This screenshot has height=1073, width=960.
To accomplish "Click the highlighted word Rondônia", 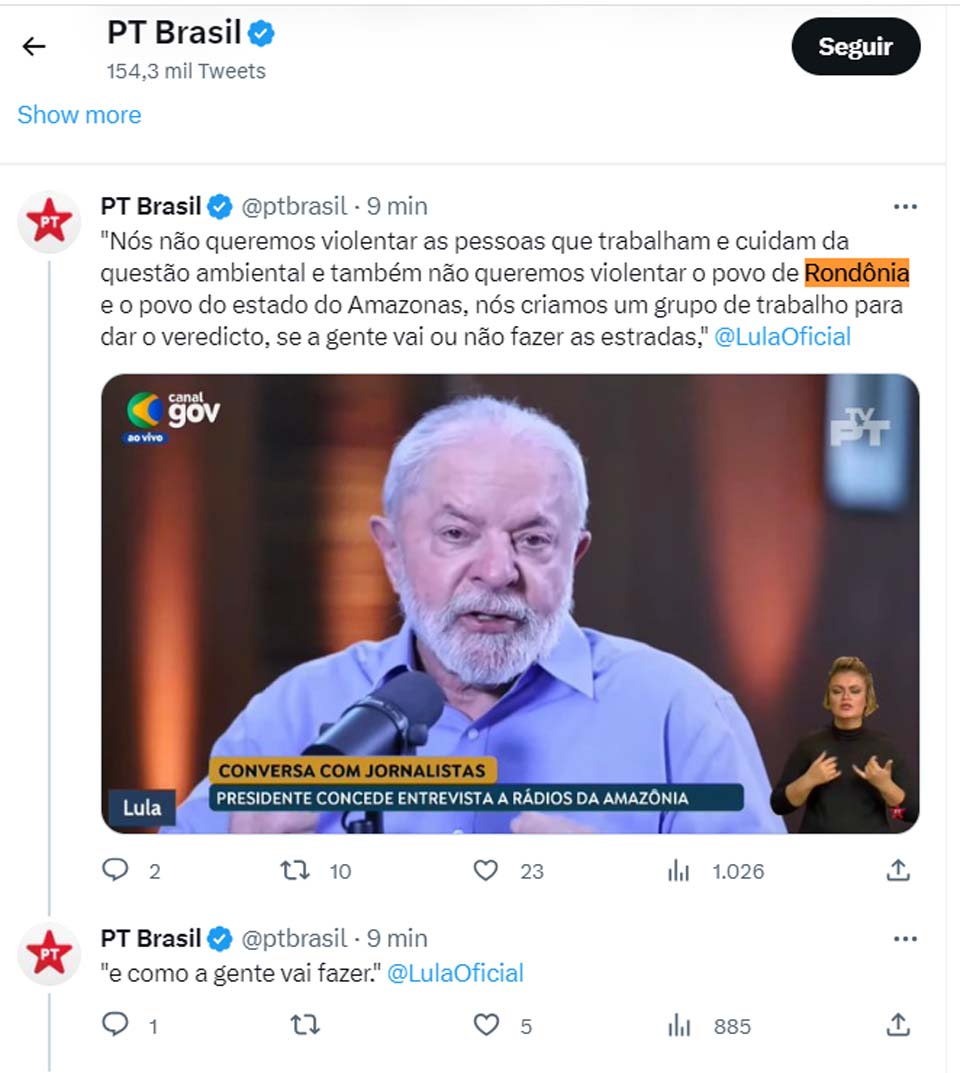I will point(857,273).
